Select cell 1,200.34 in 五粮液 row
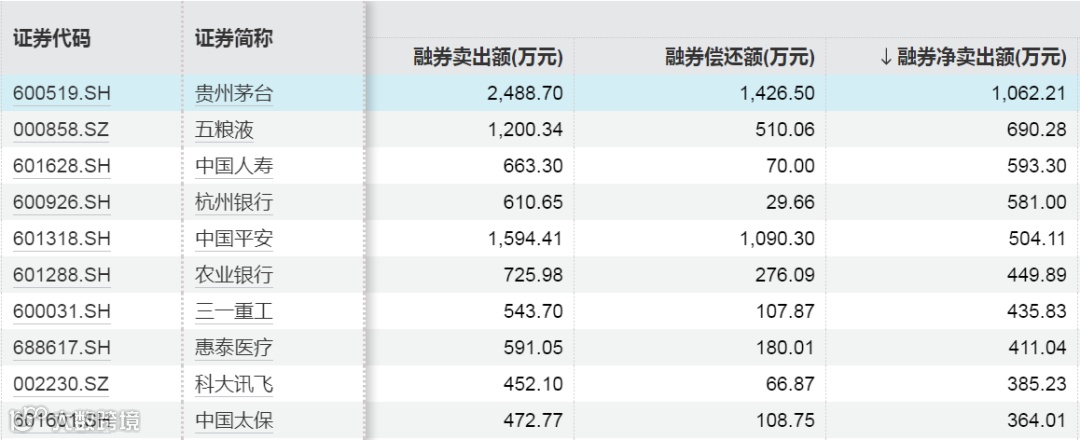Image resolution: width=1080 pixels, height=440 pixels. [525, 129]
